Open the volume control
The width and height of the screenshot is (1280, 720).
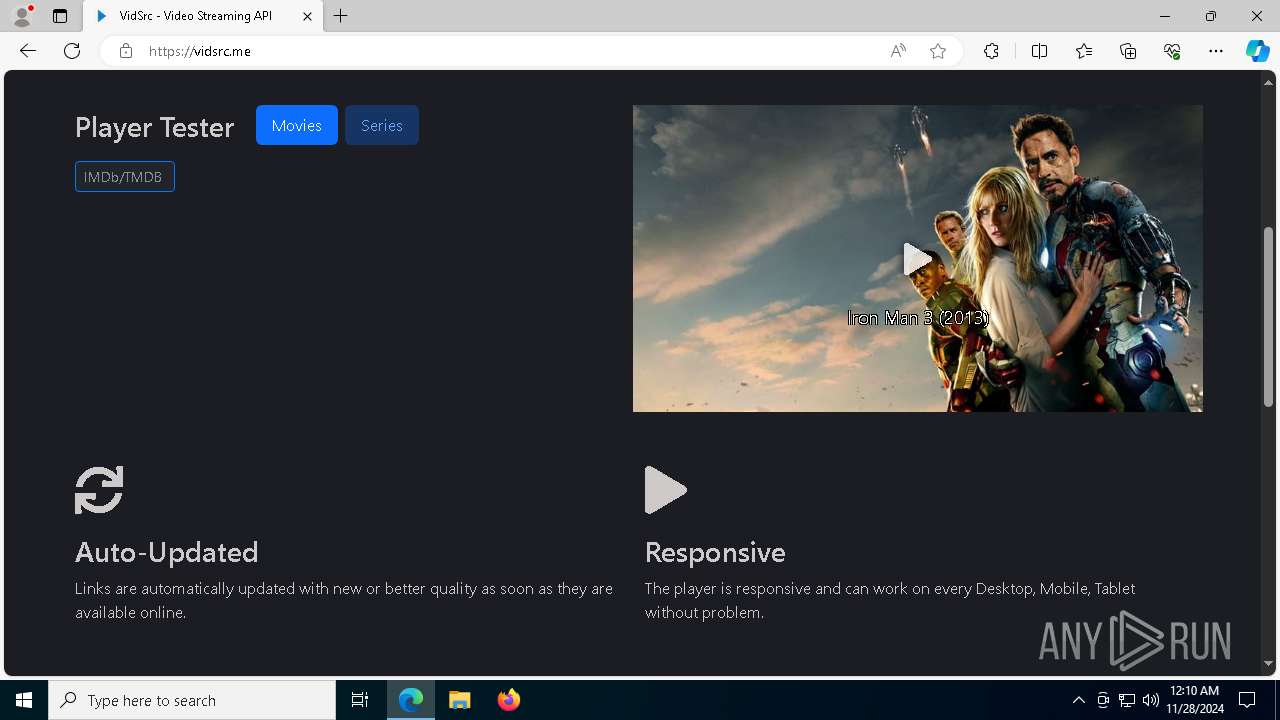1151,700
